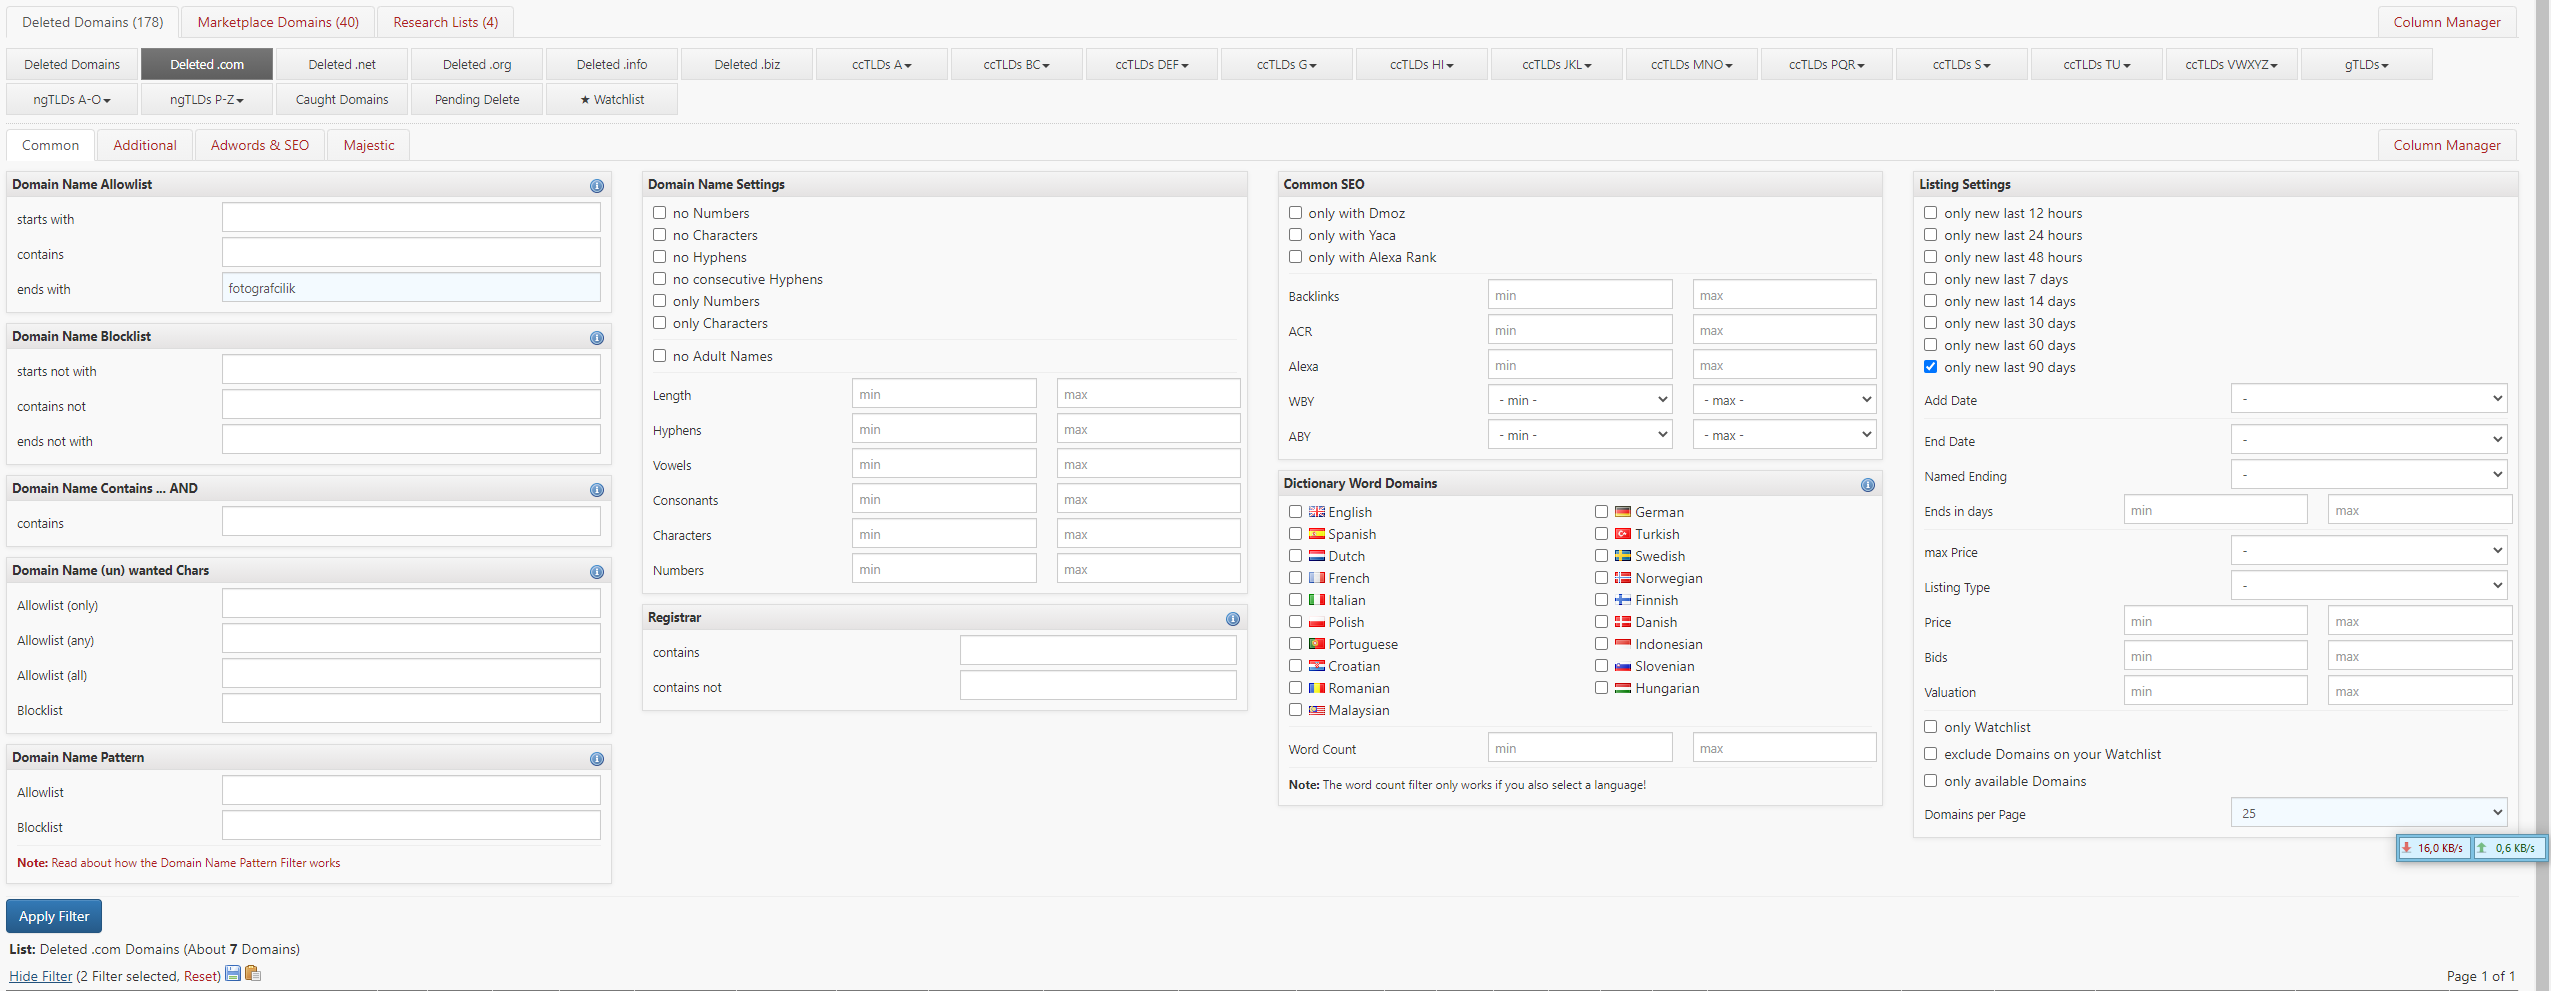Expand the Named Ending dropdown

pyautogui.click(x=2369, y=475)
